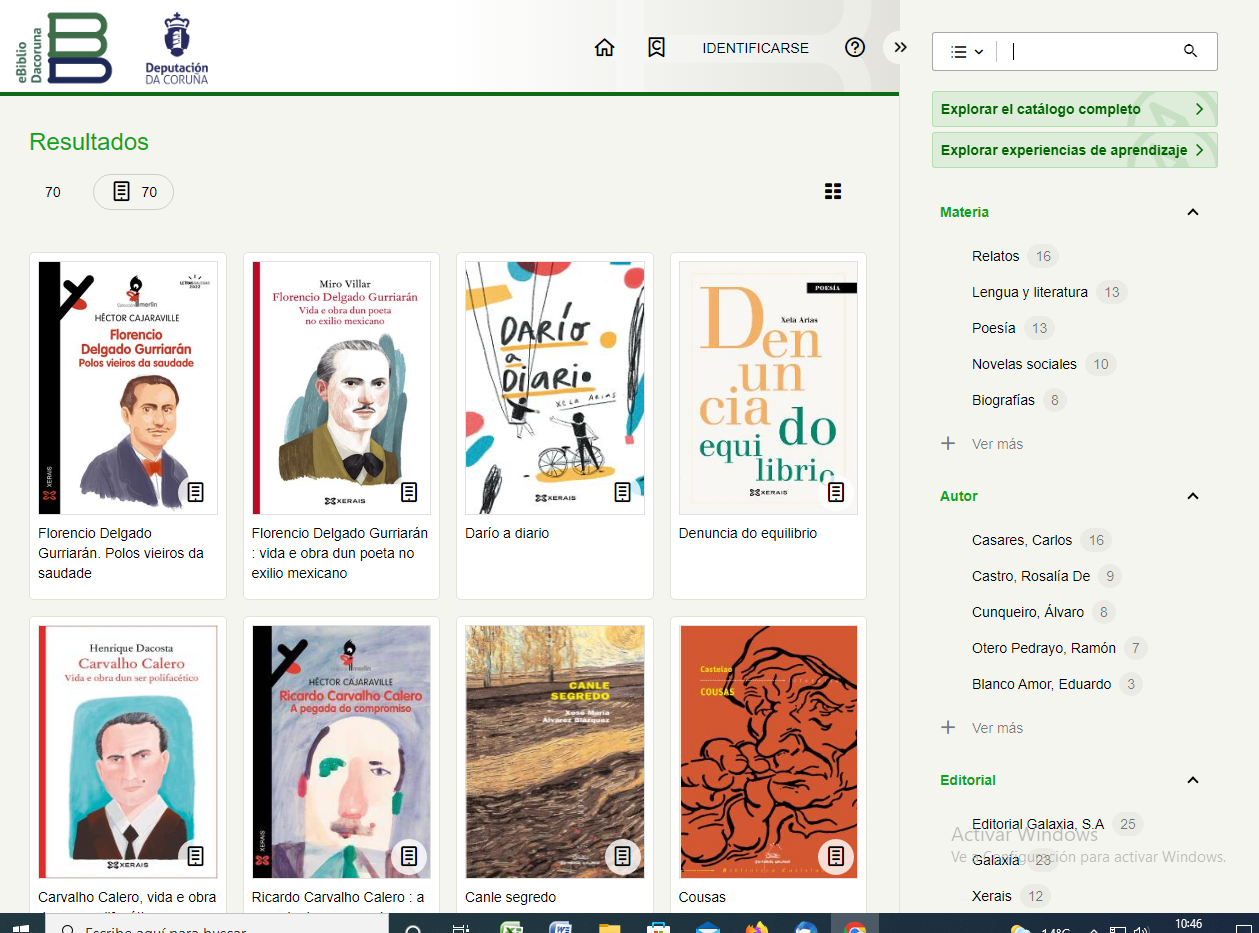Open the search type dropdown list

pos(966,52)
